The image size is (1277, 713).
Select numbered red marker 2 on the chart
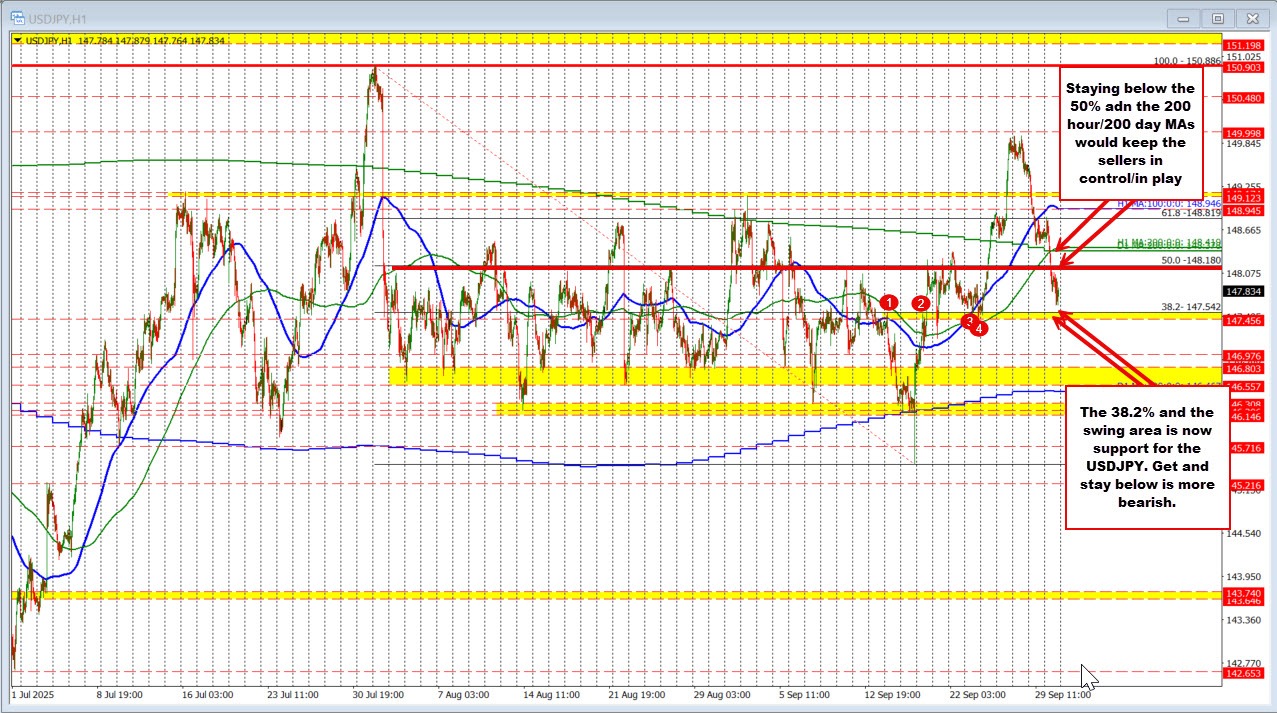pyautogui.click(x=921, y=302)
